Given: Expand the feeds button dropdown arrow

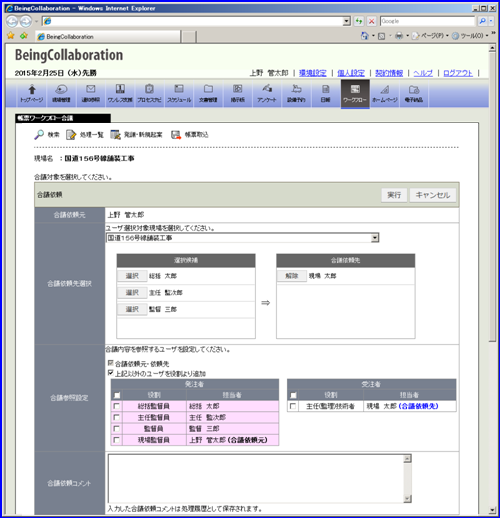Looking at the screenshot, I should [x=390, y=36].
